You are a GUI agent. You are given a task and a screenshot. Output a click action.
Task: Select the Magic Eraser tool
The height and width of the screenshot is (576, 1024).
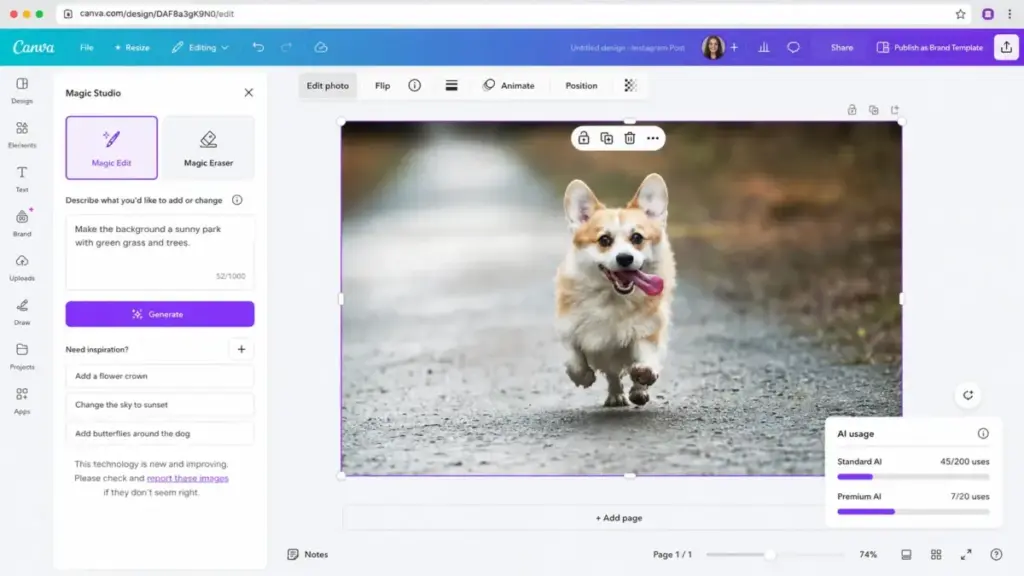(x=208, y=148)
